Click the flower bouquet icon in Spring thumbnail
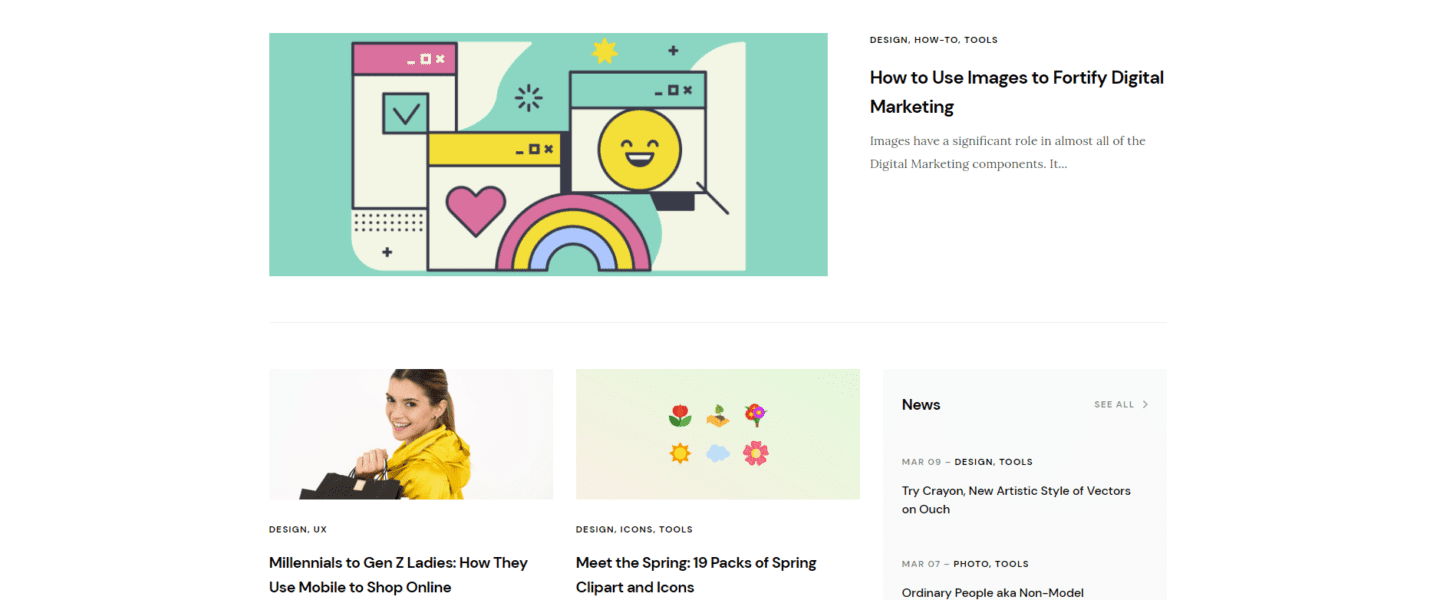Screen dimensions: 1440x600 (755, 415)
